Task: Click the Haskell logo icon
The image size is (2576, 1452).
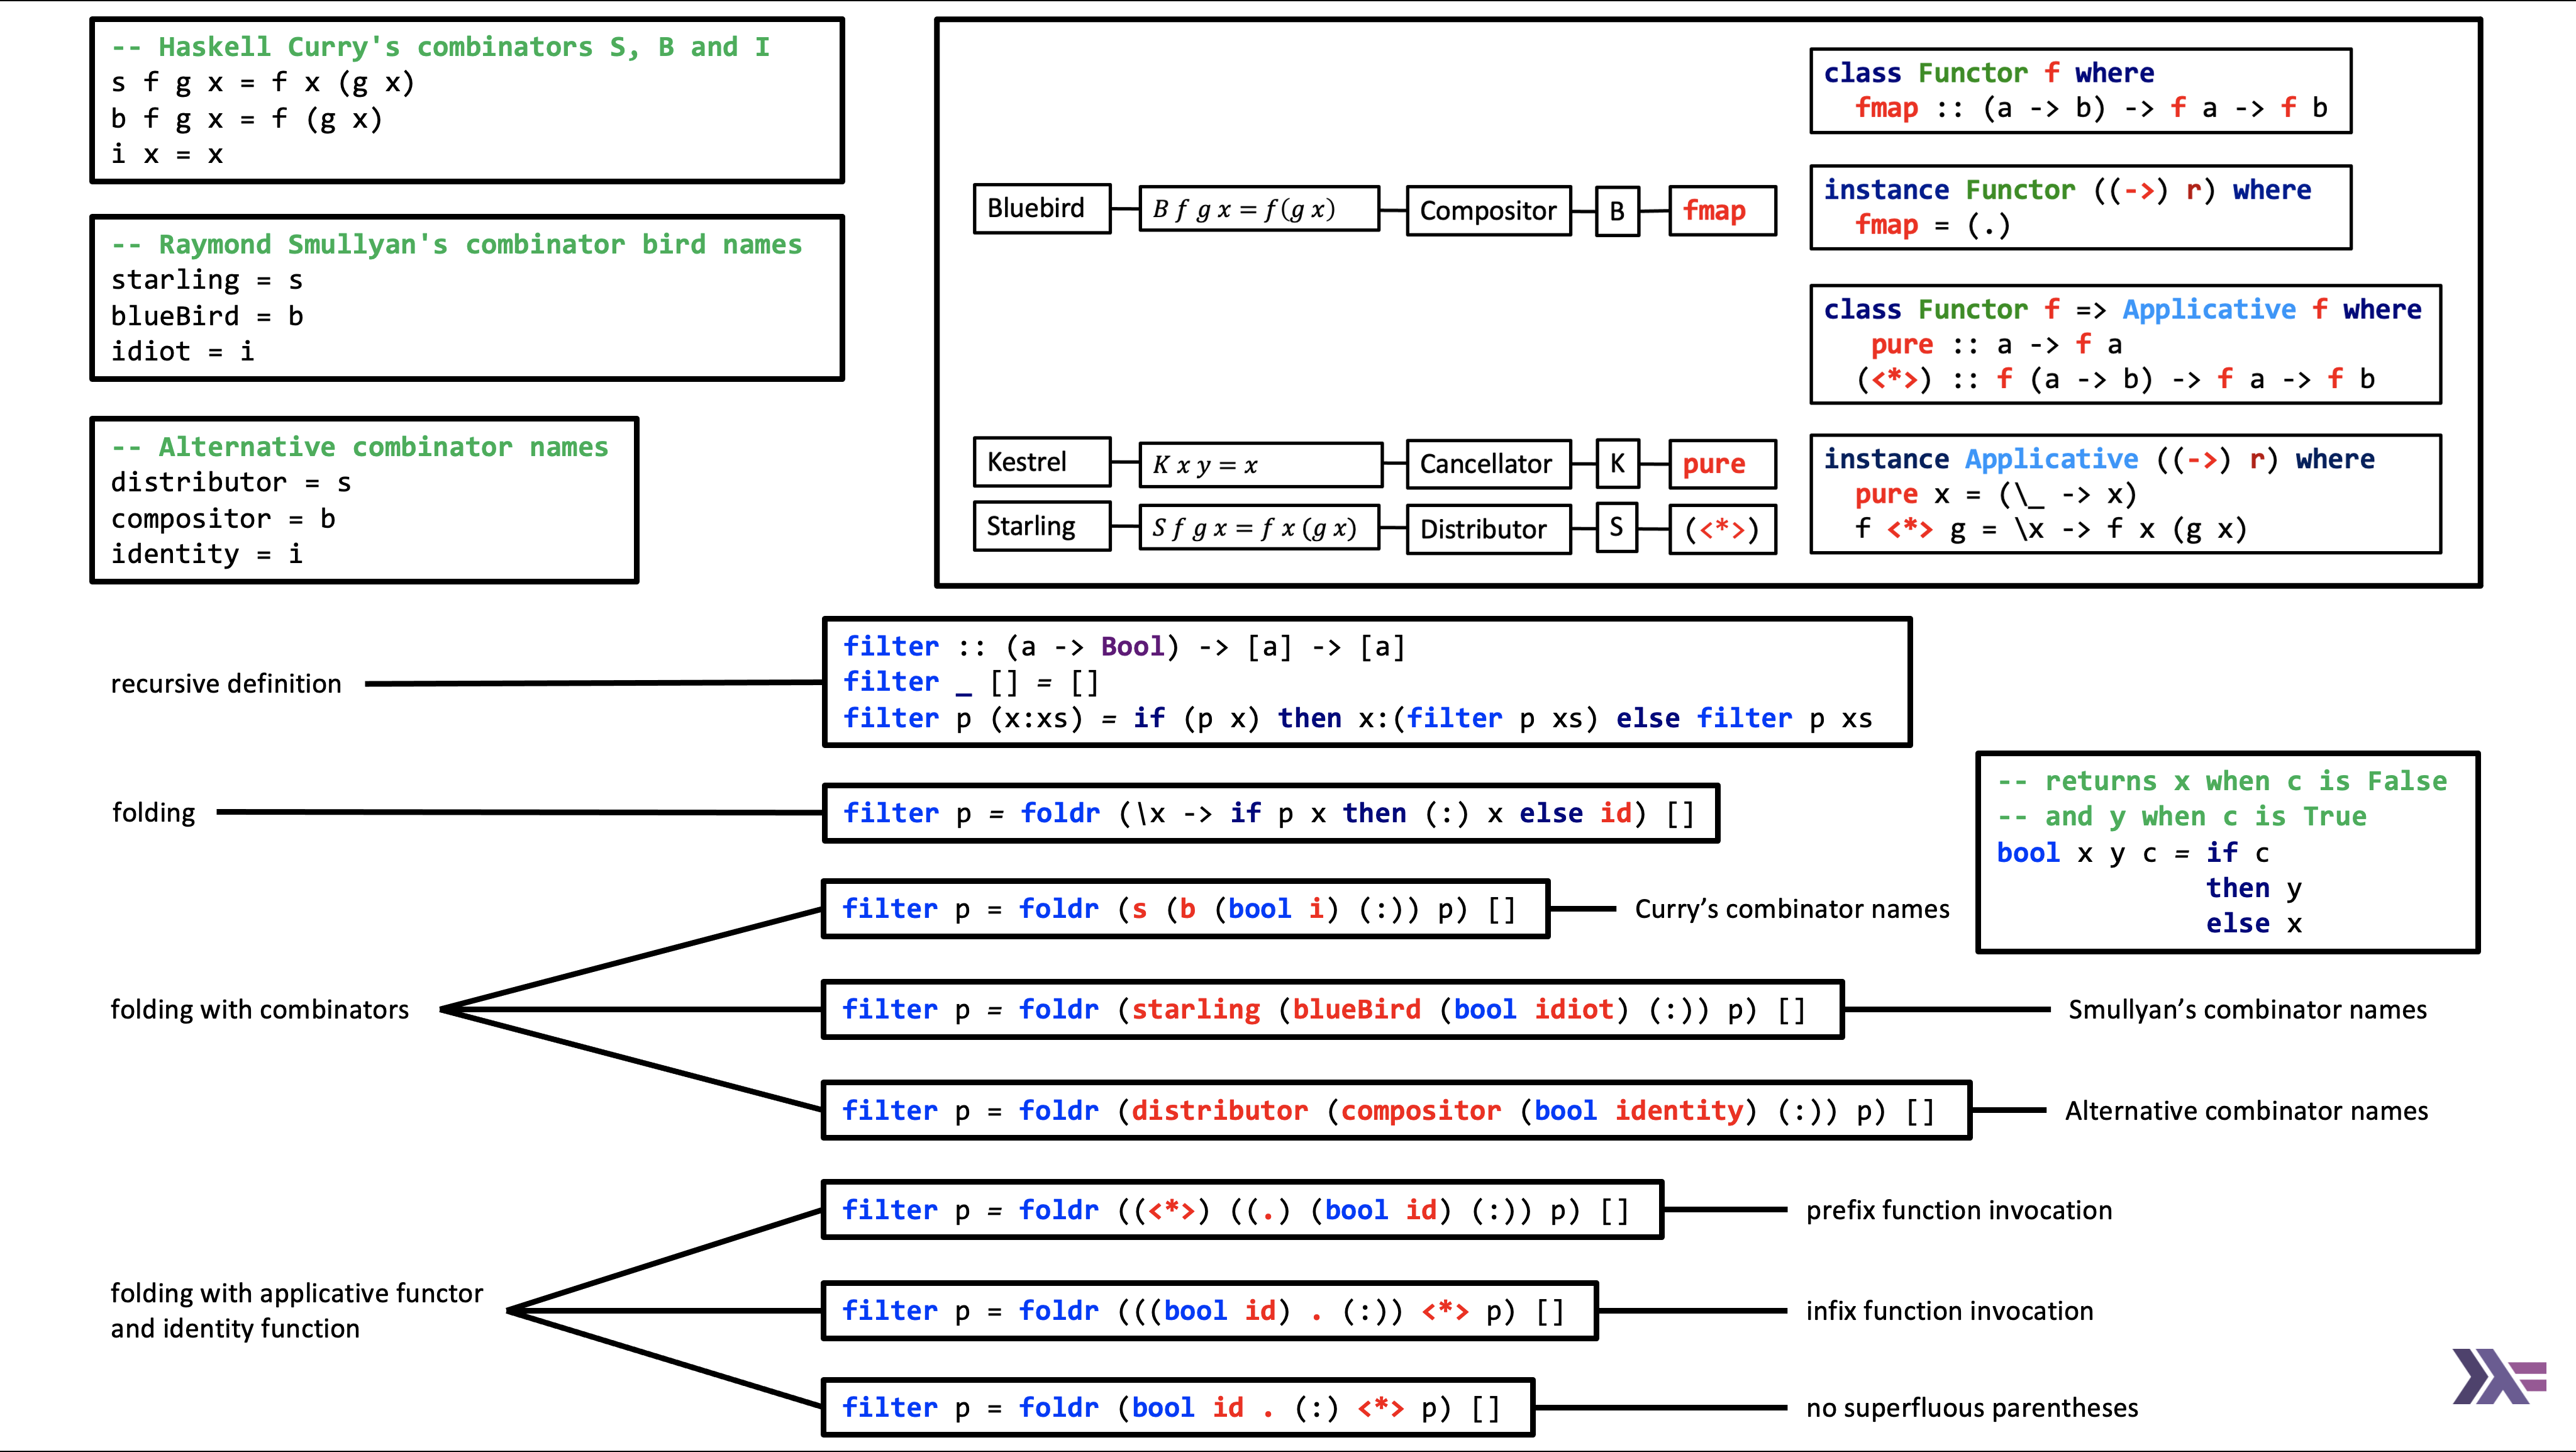Action: coord(2499,1376)
